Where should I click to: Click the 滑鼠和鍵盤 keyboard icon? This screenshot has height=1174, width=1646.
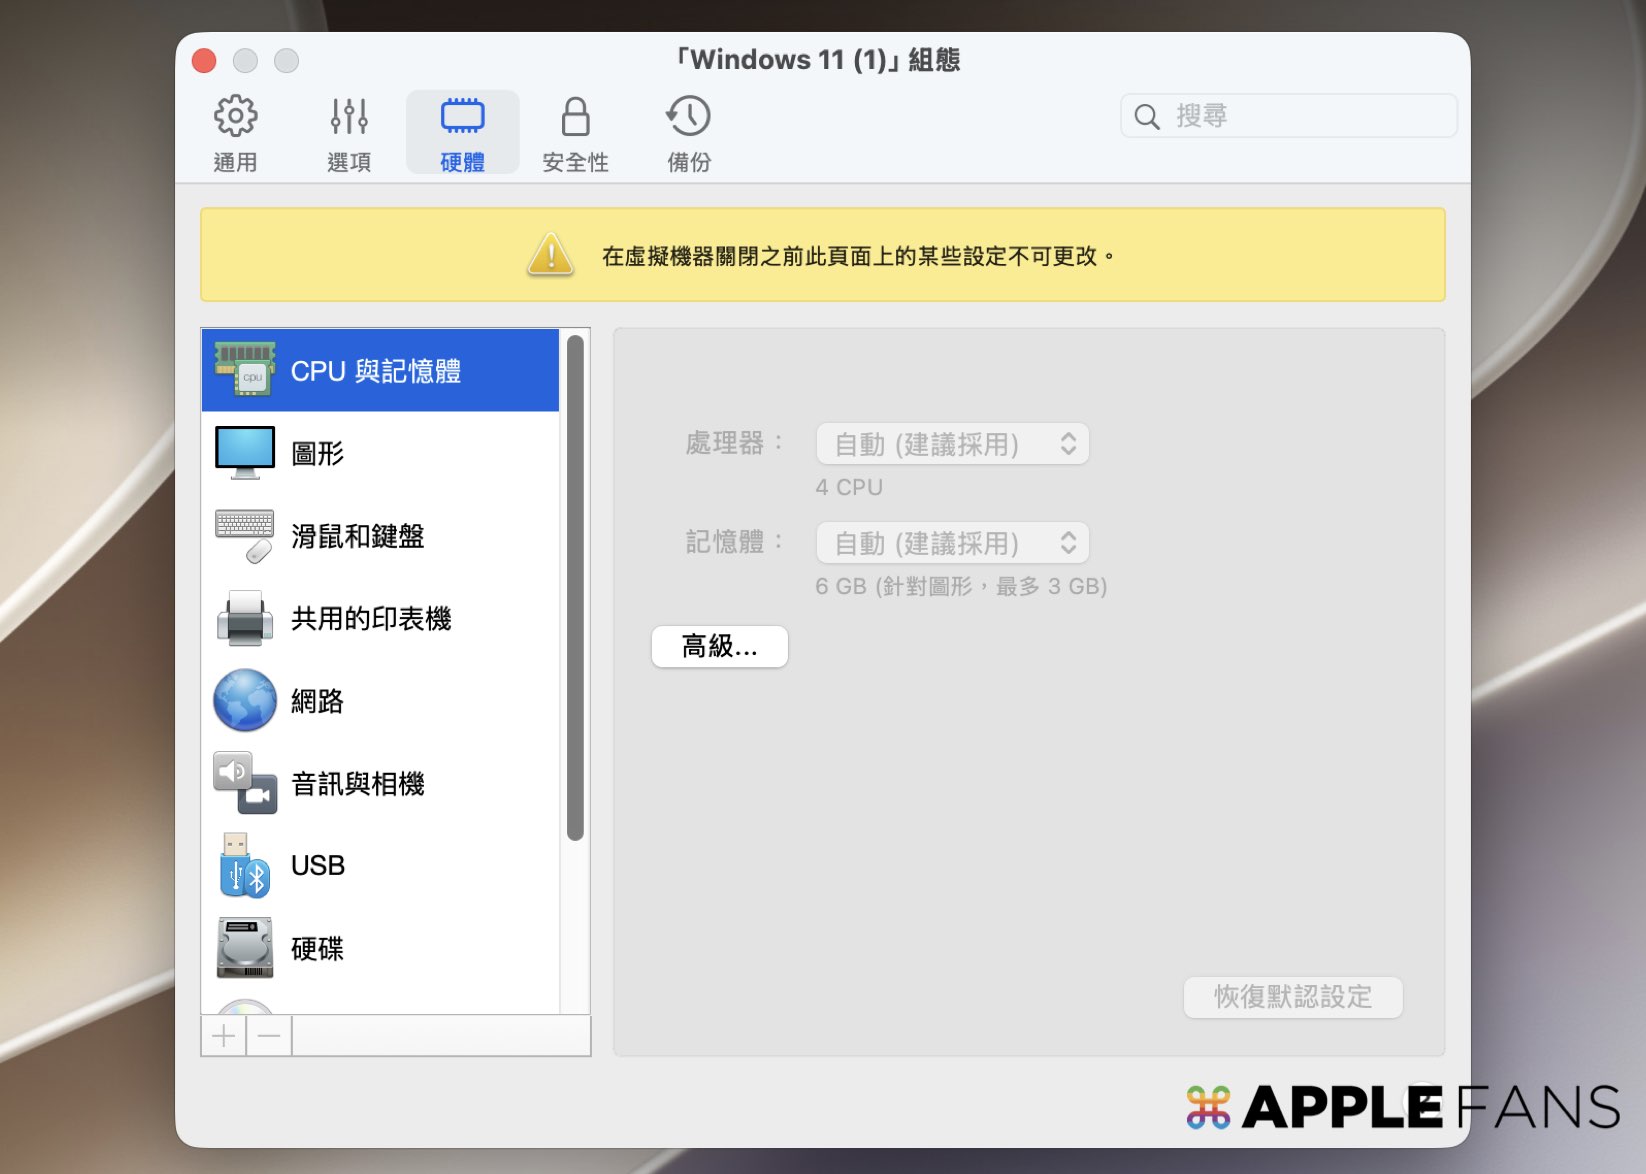pyautogui.click(x=245, y=536)
